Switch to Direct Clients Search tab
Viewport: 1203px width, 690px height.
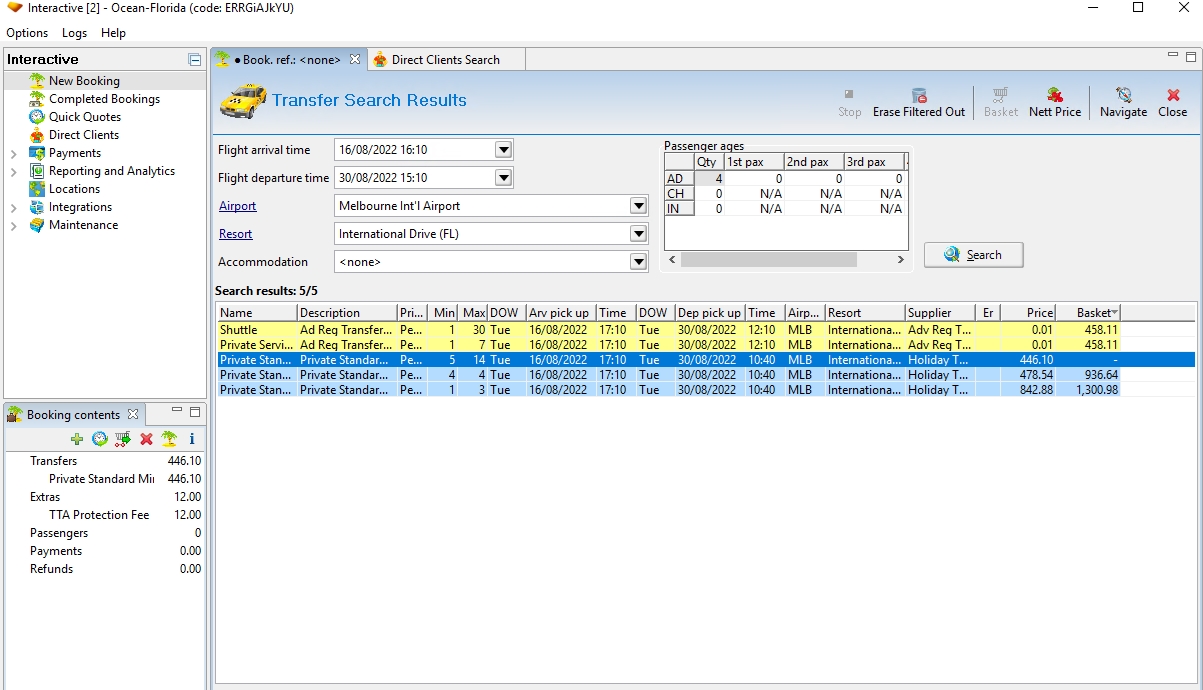pos(445,60)
